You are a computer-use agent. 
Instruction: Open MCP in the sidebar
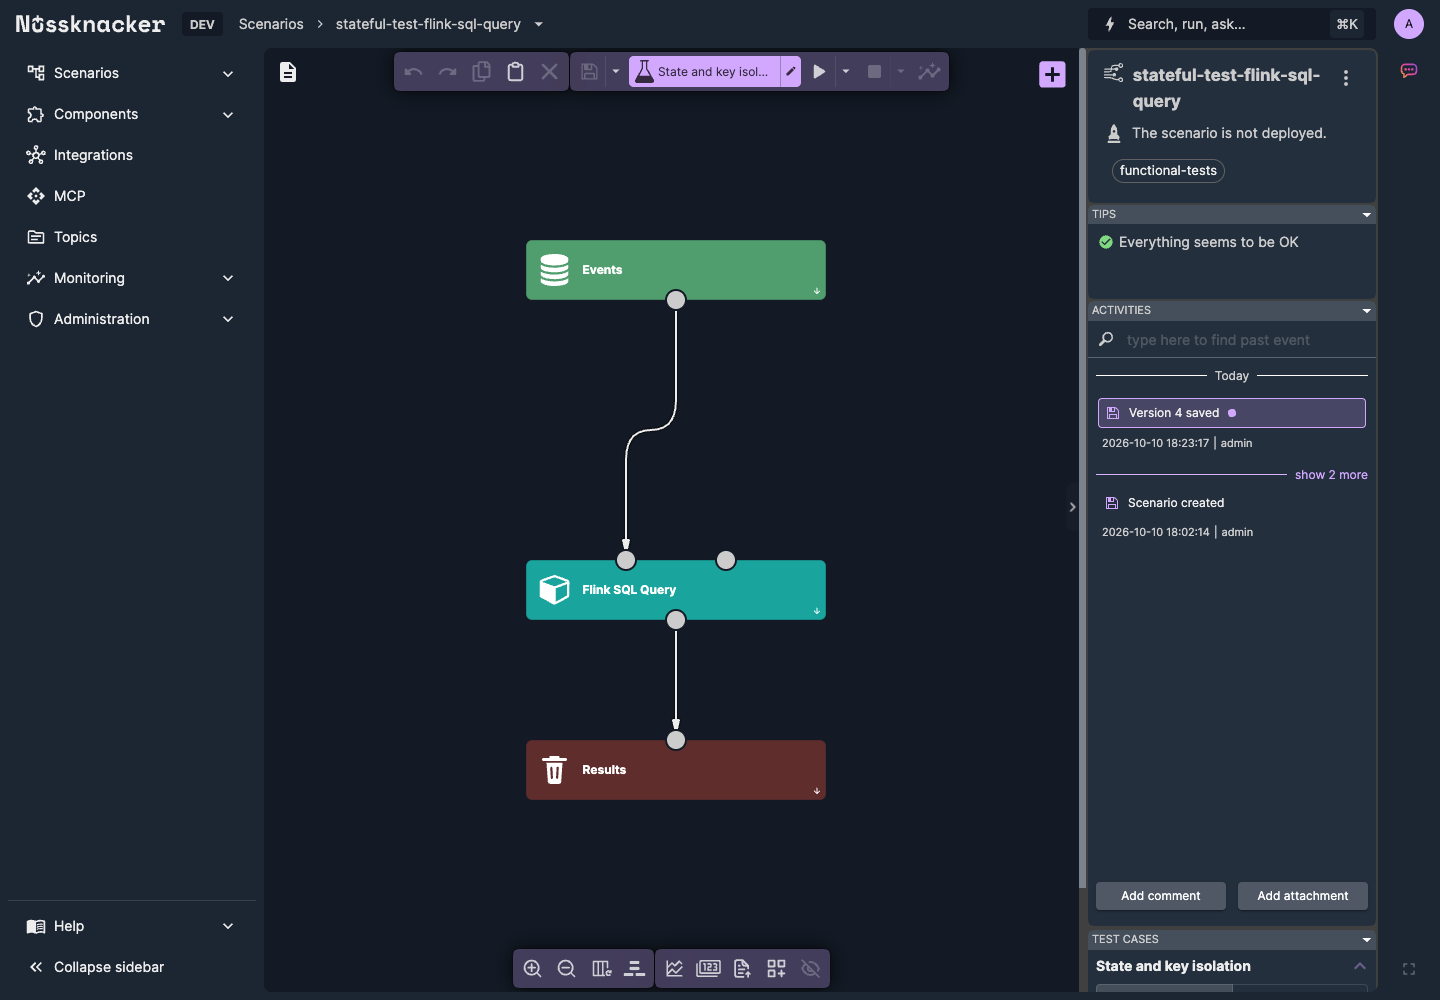click(132, 196)
